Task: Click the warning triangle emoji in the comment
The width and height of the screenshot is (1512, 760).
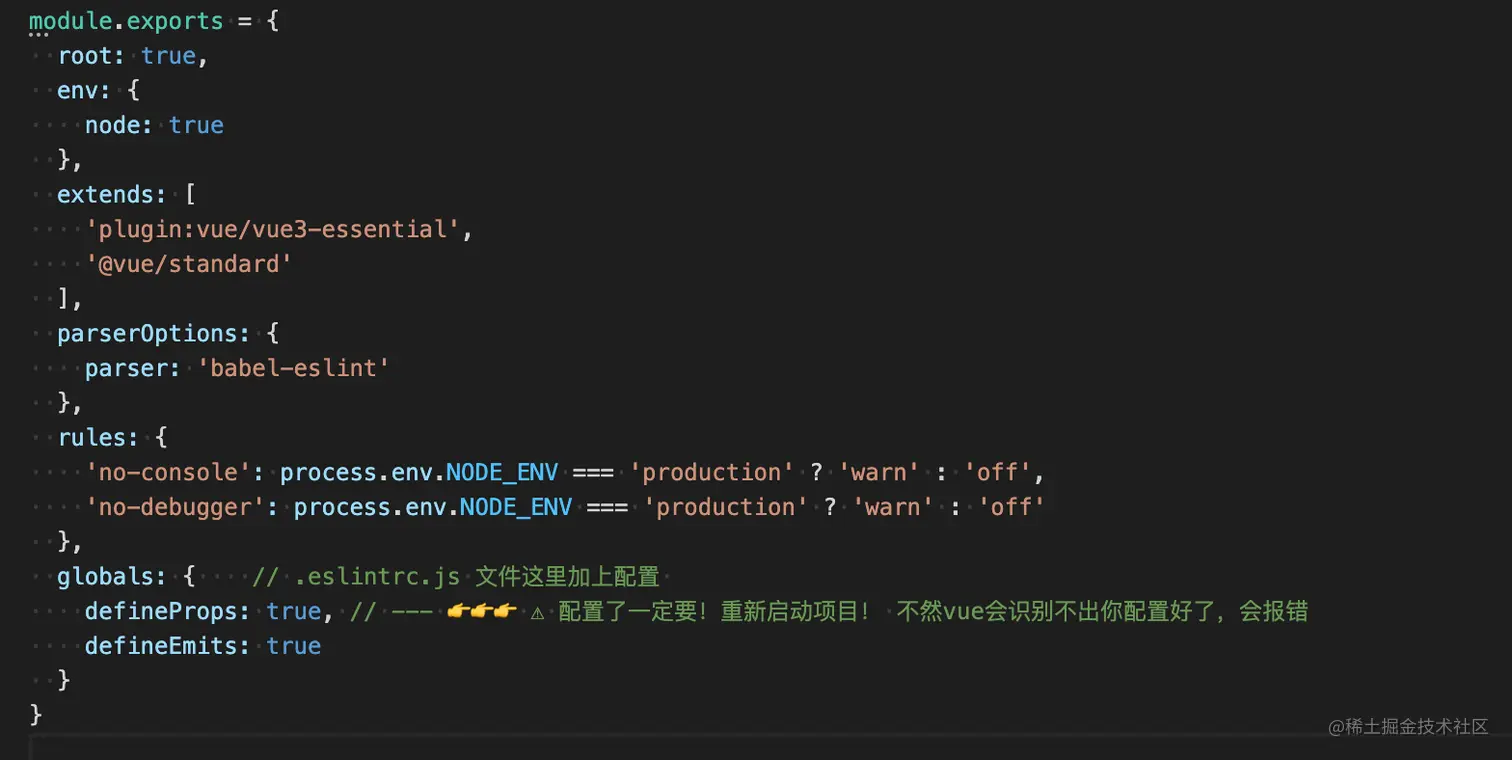Action: [x=537, y=612]
